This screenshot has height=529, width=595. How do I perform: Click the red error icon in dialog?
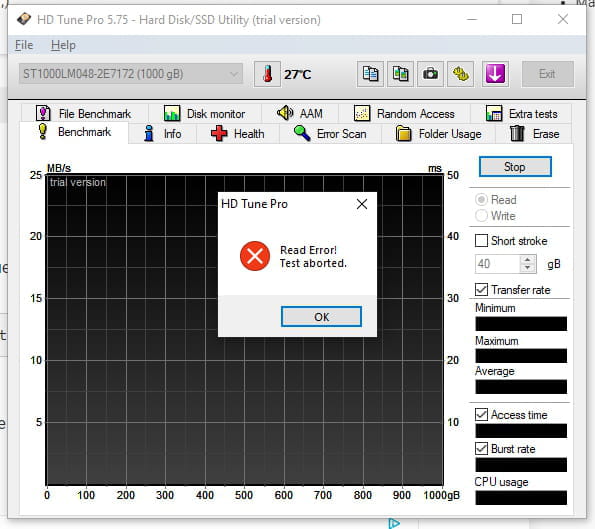(255, 256)
